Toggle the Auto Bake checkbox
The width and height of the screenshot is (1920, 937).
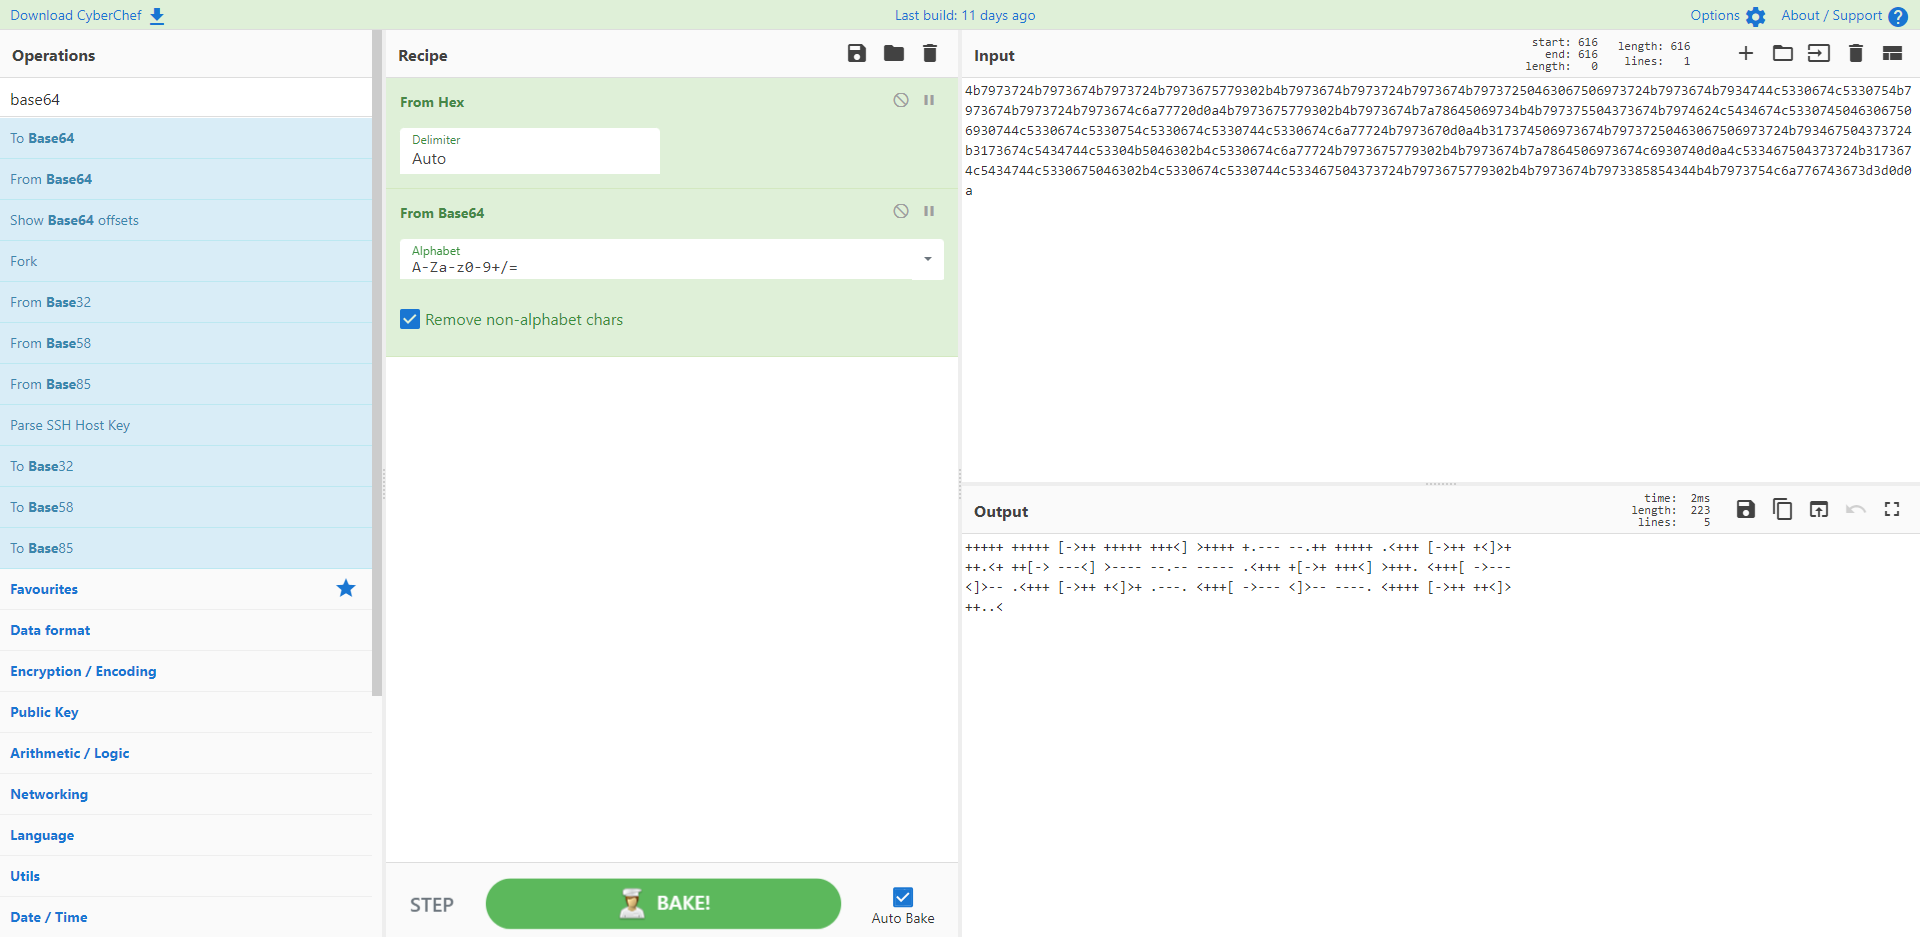(x=903, y=897)
